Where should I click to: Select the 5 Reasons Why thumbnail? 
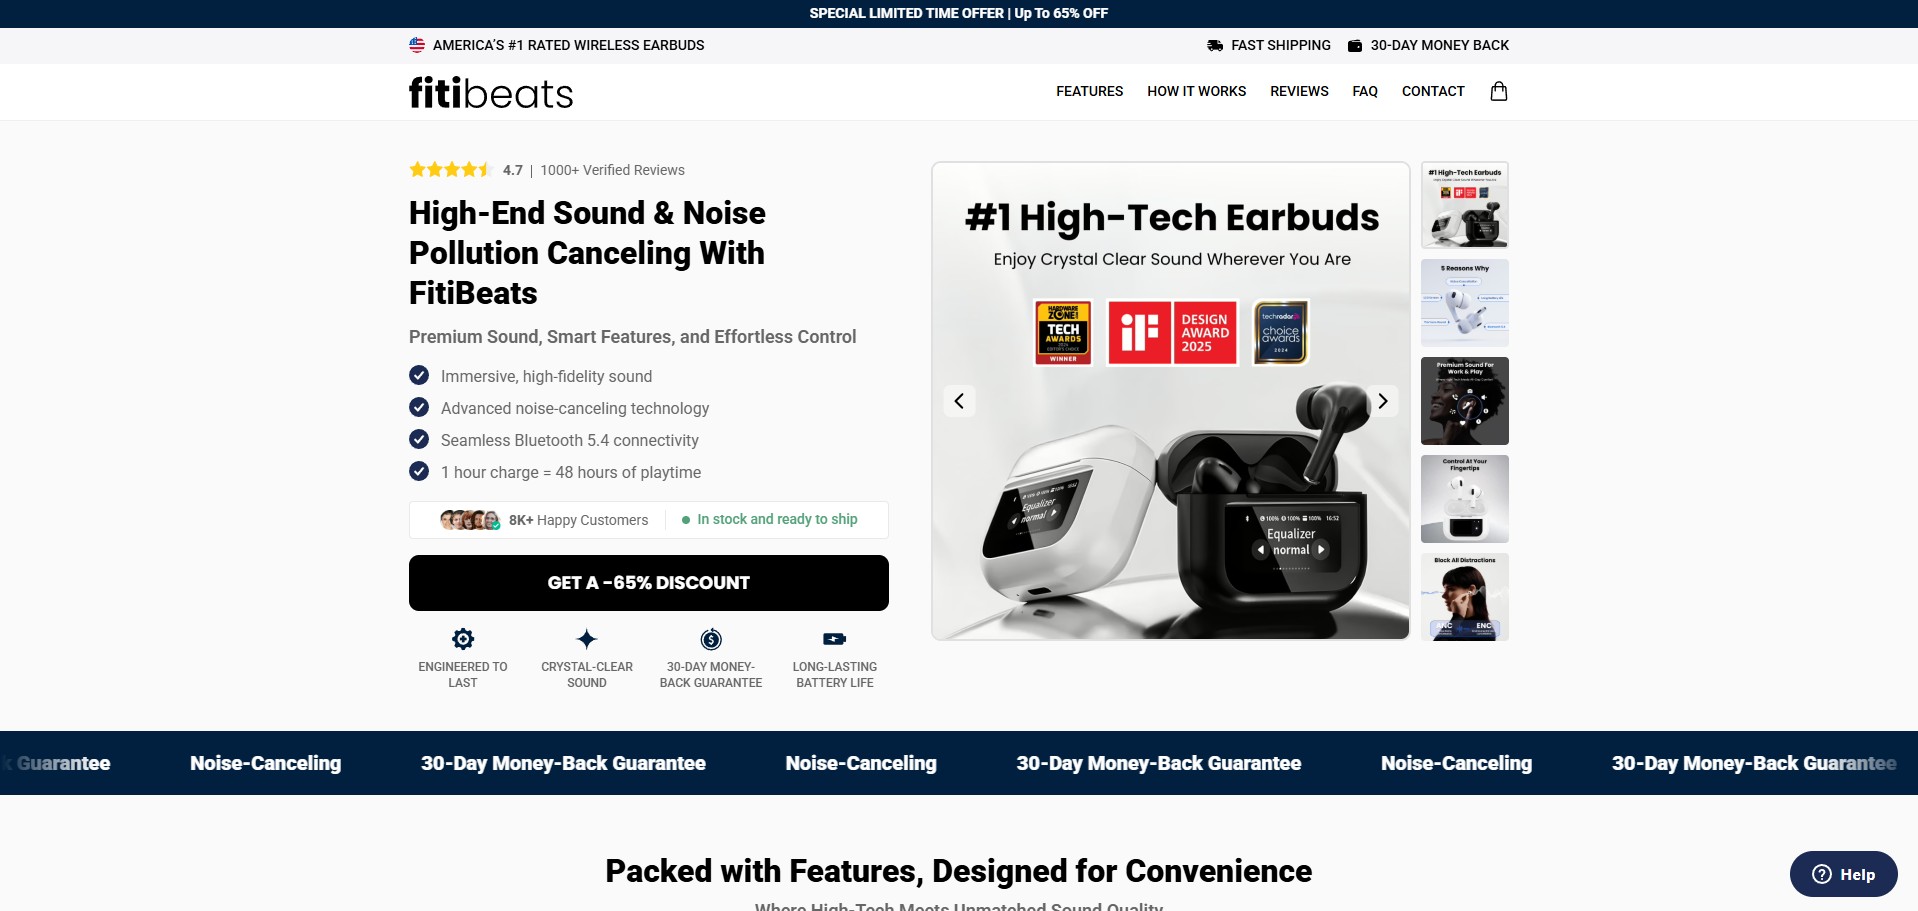pyautogui.click(x=1465, y=303)
